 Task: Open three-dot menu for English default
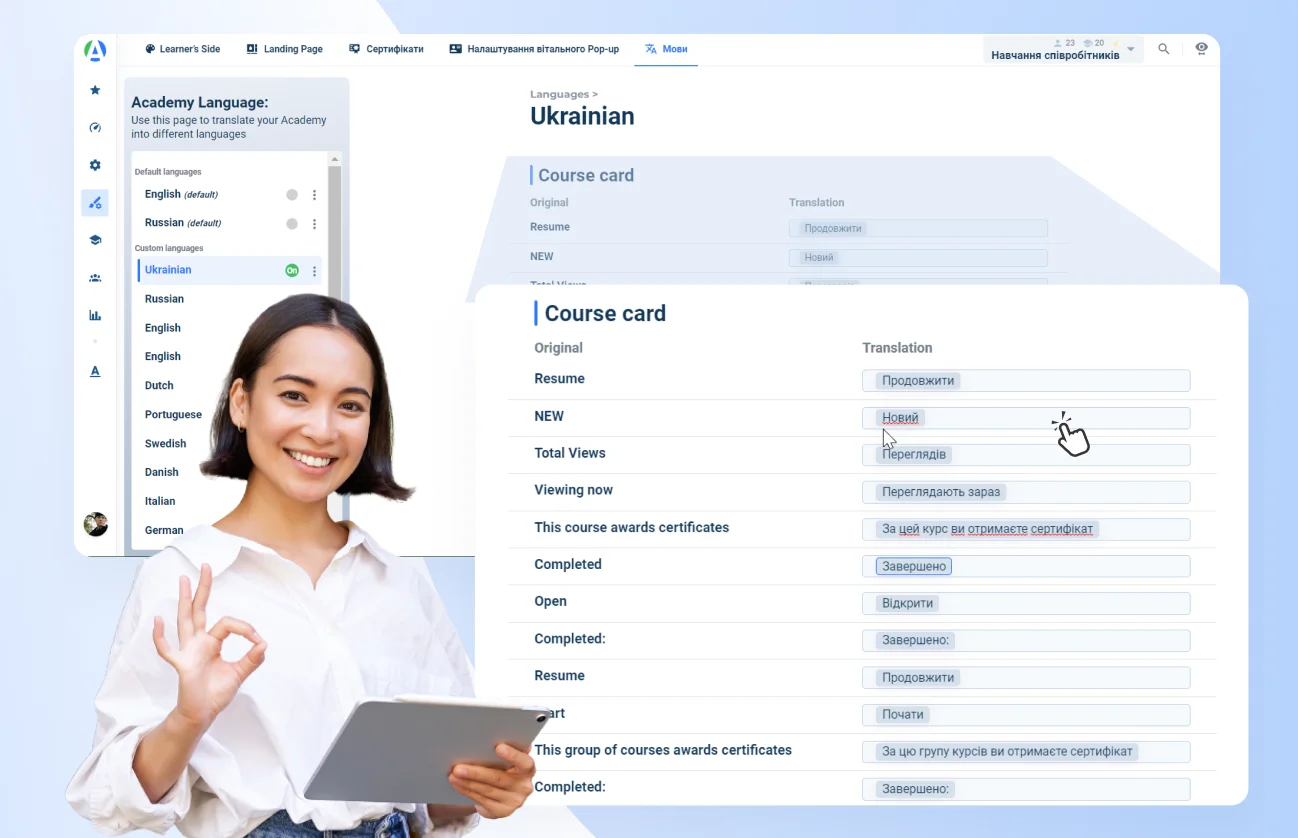point(315,195)
